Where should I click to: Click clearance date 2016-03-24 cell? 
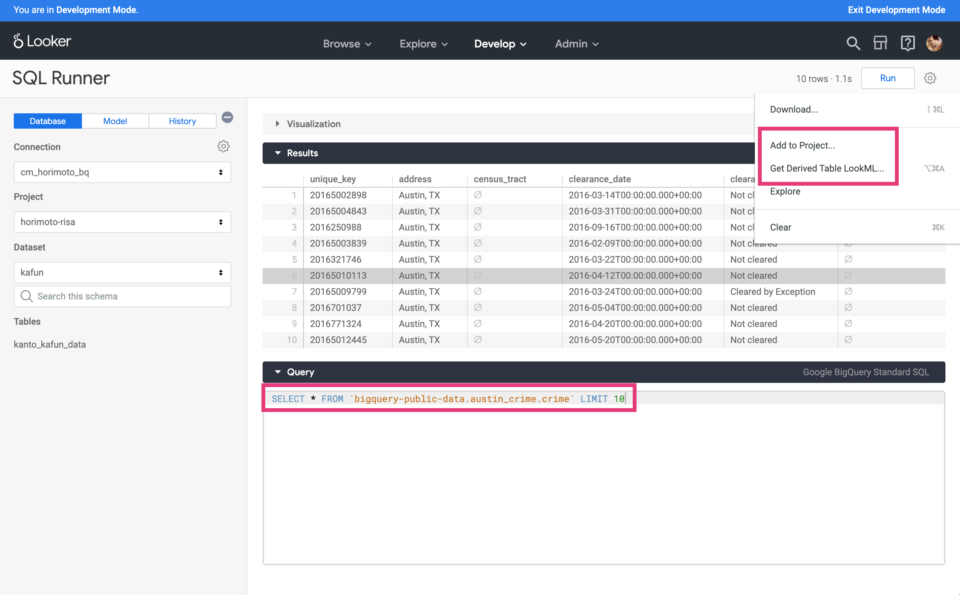click(x=635, y=291)
